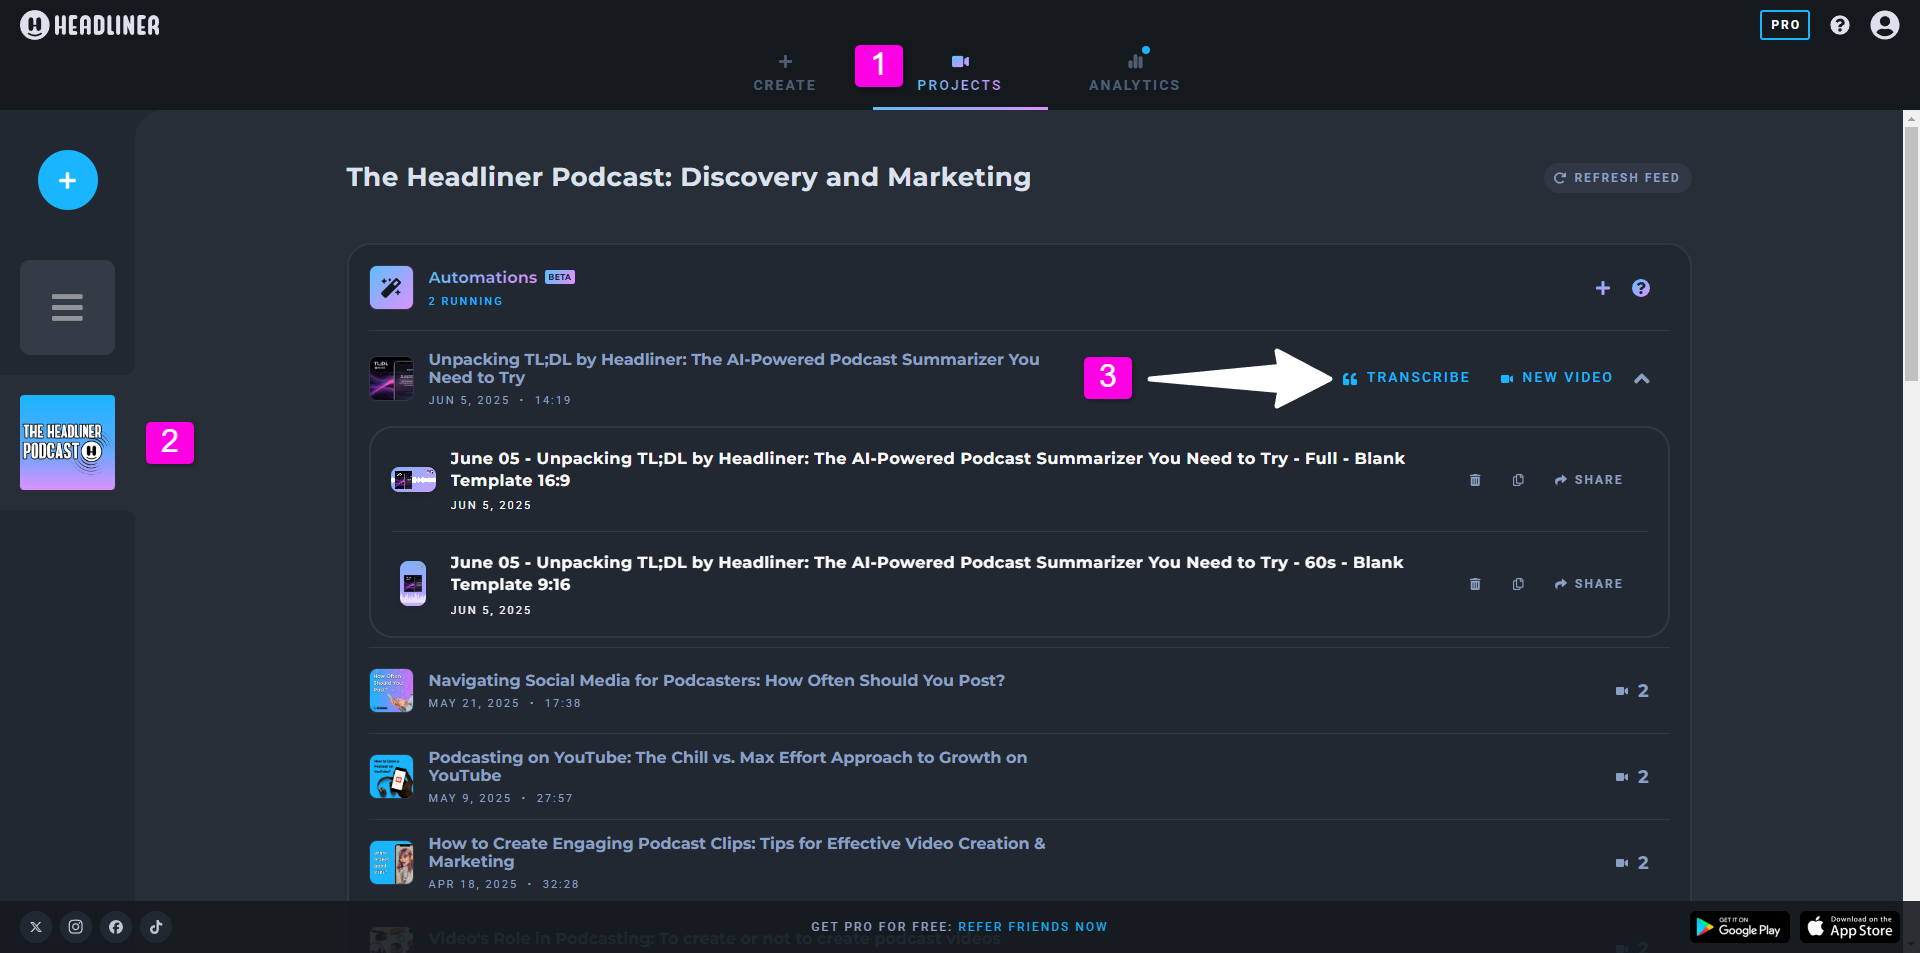Open the X (Twitter) social icon
The width and height of the screenshot is (1920, 953).
click(36, 927)
